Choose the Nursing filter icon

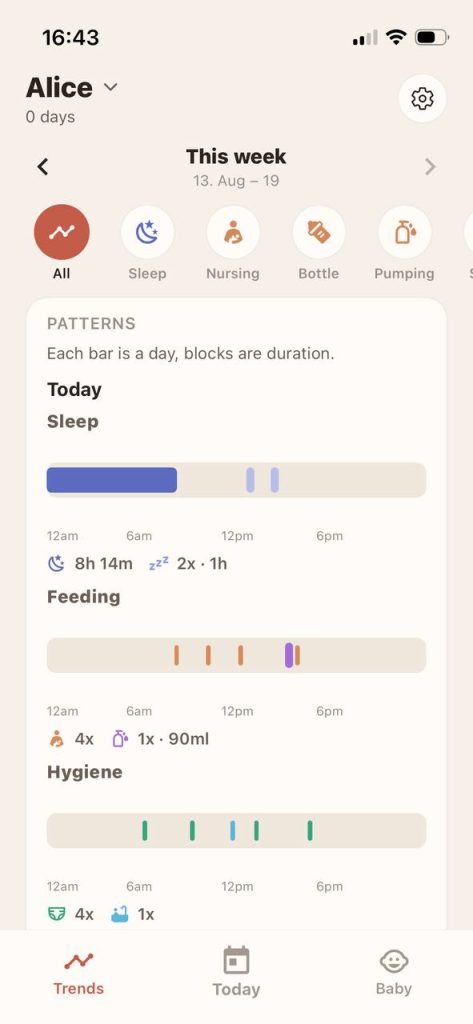[x=233, y=232]
